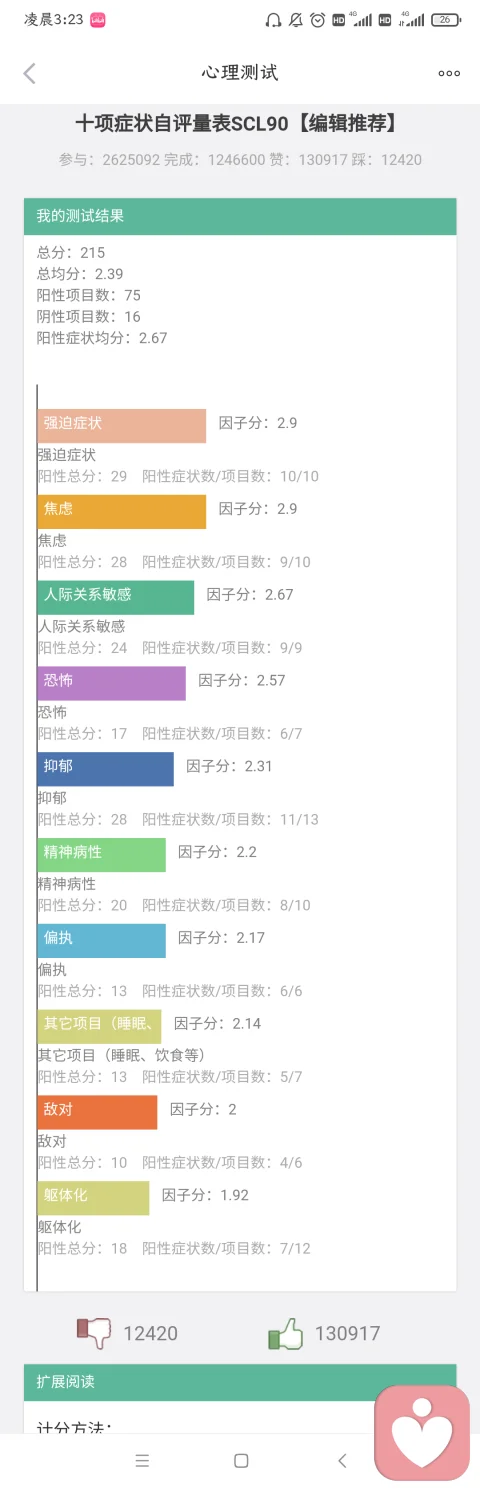
Task: Open the pink floating heart icon
Action: point(421,1433)
